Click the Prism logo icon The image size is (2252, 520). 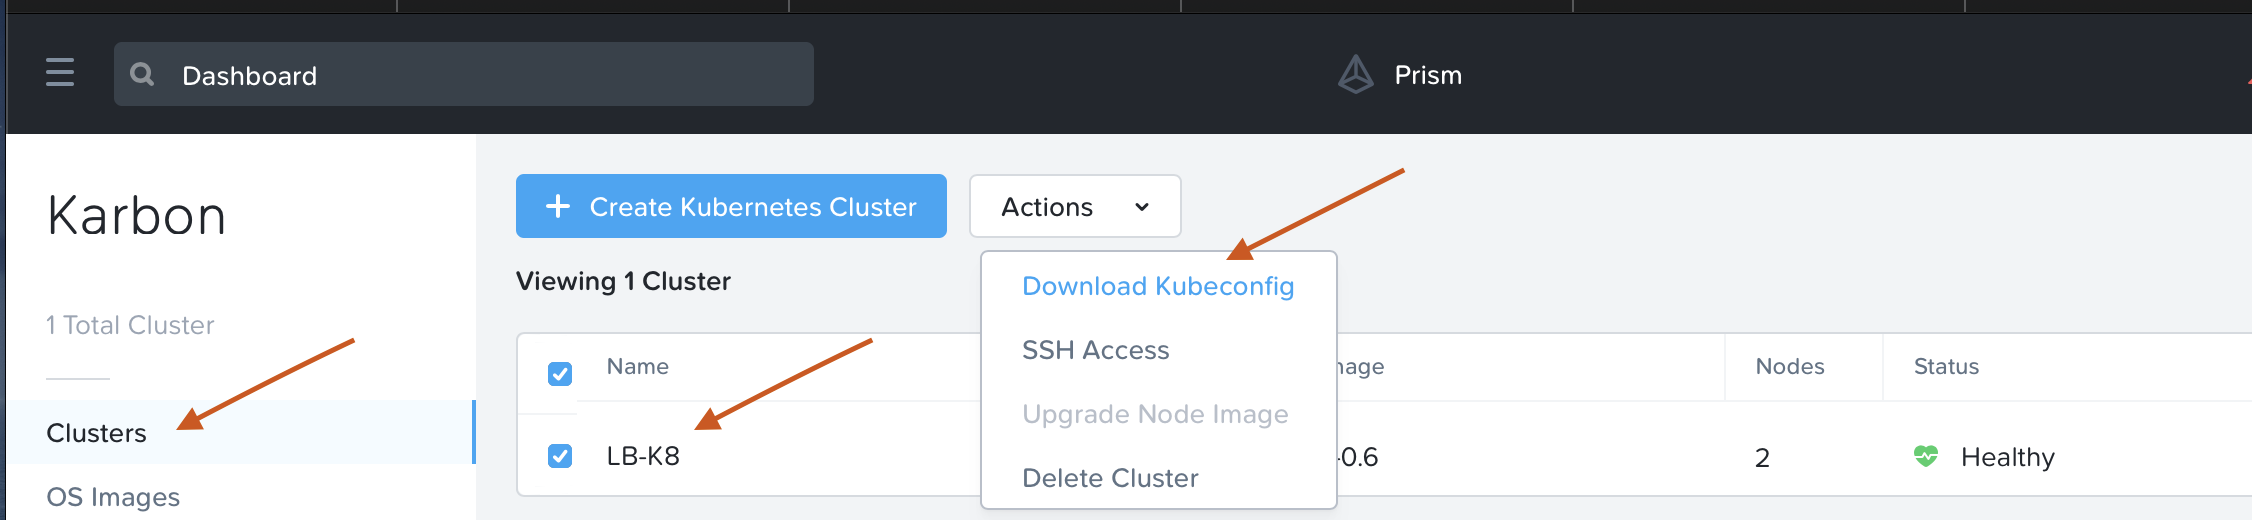(x=1355, y=75)
